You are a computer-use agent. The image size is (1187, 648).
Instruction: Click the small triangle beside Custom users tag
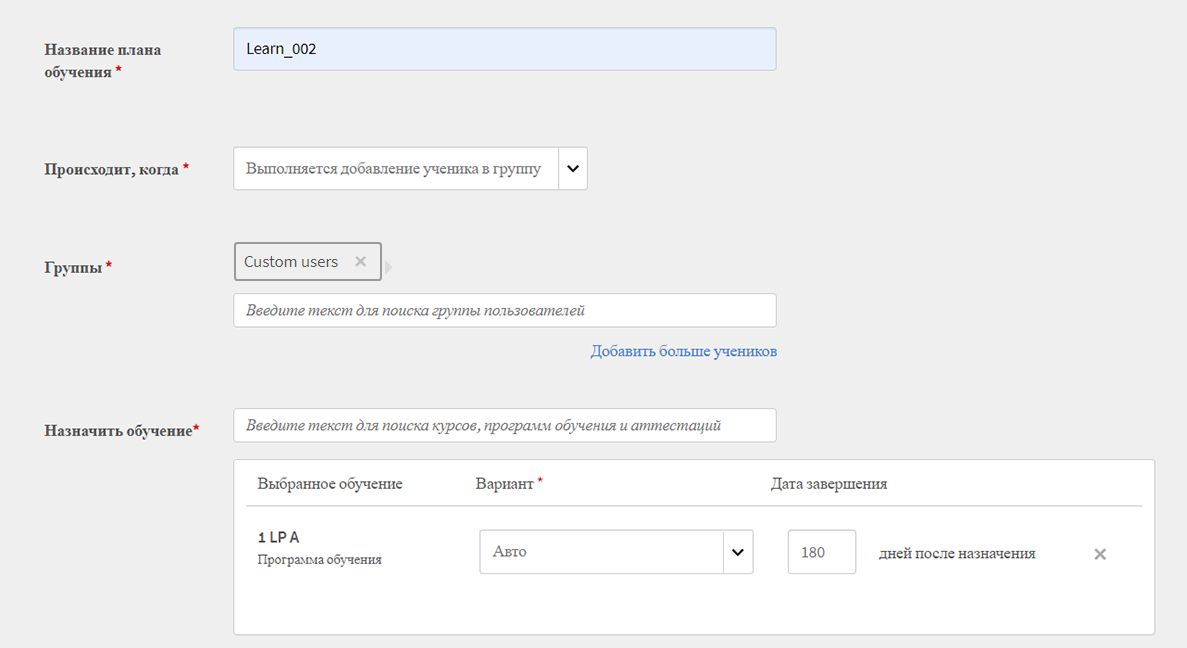tap(389, 267)
